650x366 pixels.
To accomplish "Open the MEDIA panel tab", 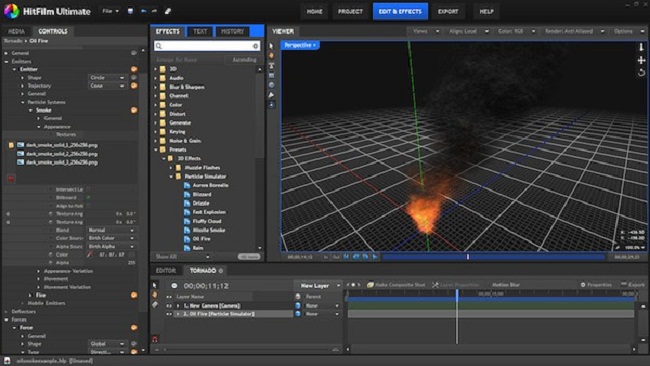I will (17, 32).
